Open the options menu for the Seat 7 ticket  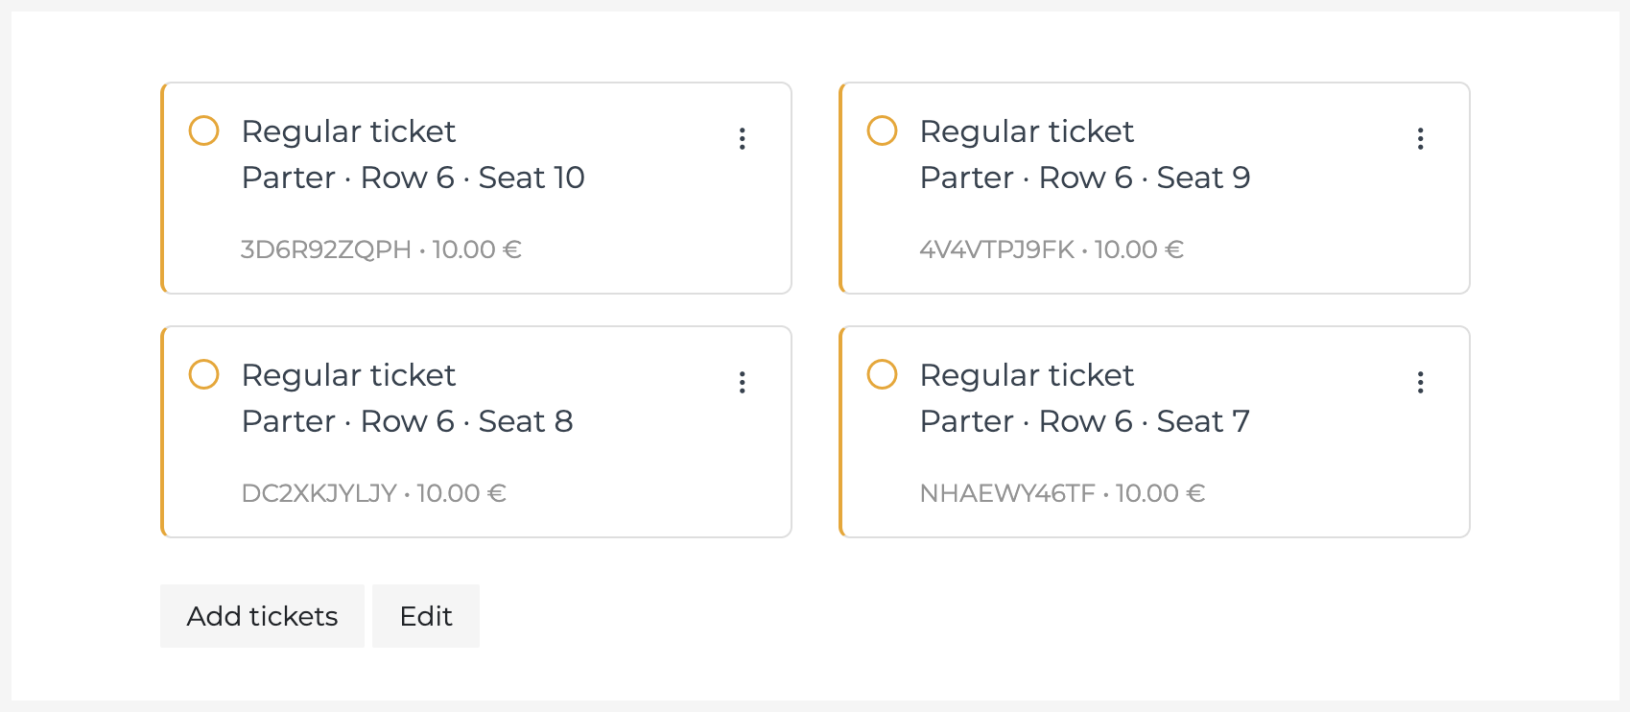[1420, 382]
